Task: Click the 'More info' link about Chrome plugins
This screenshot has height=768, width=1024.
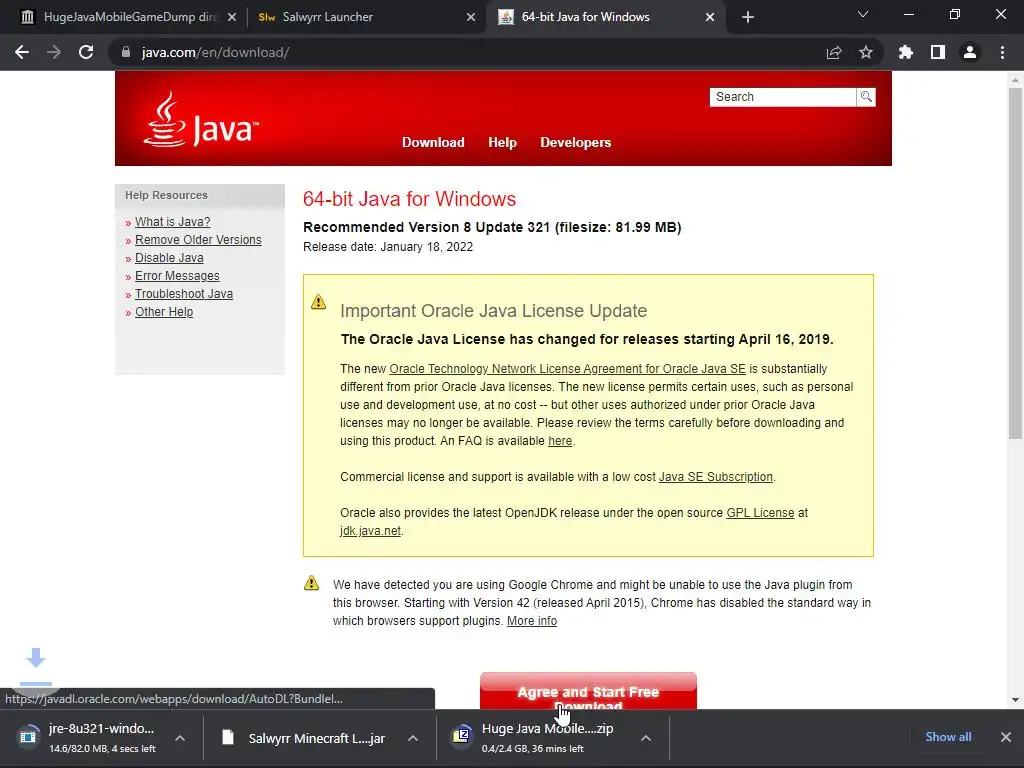Action: coord(532,620)
